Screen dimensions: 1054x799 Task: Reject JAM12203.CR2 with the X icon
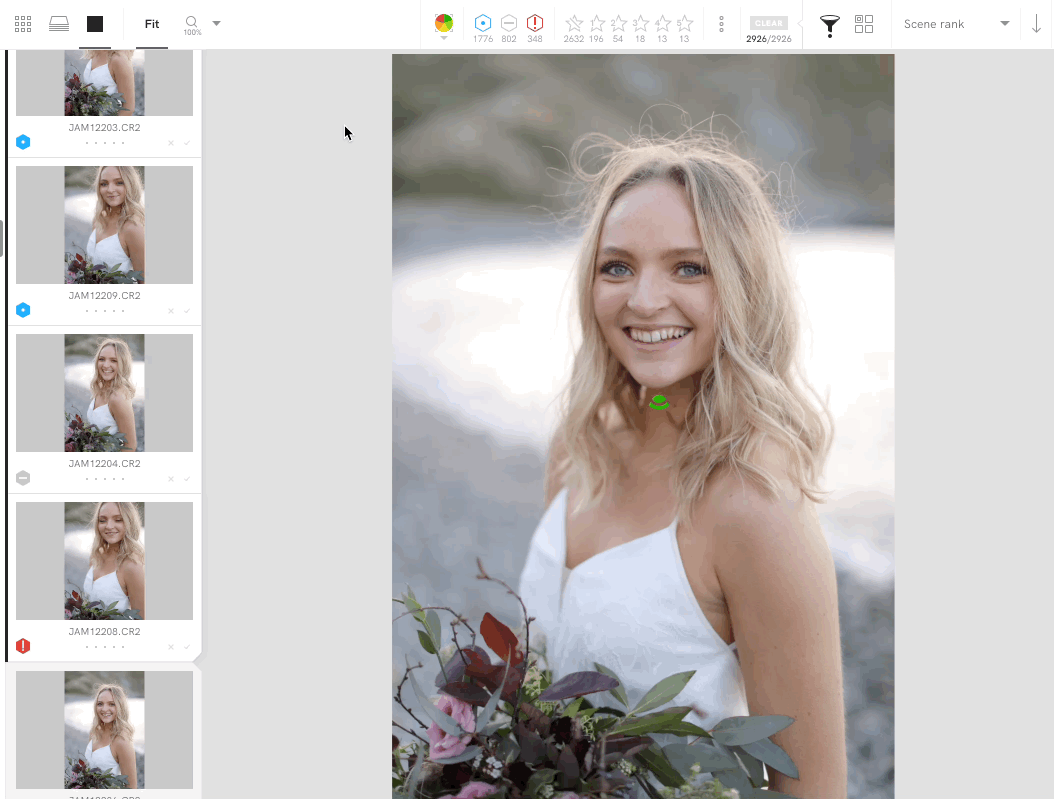(x=171, y=143)
